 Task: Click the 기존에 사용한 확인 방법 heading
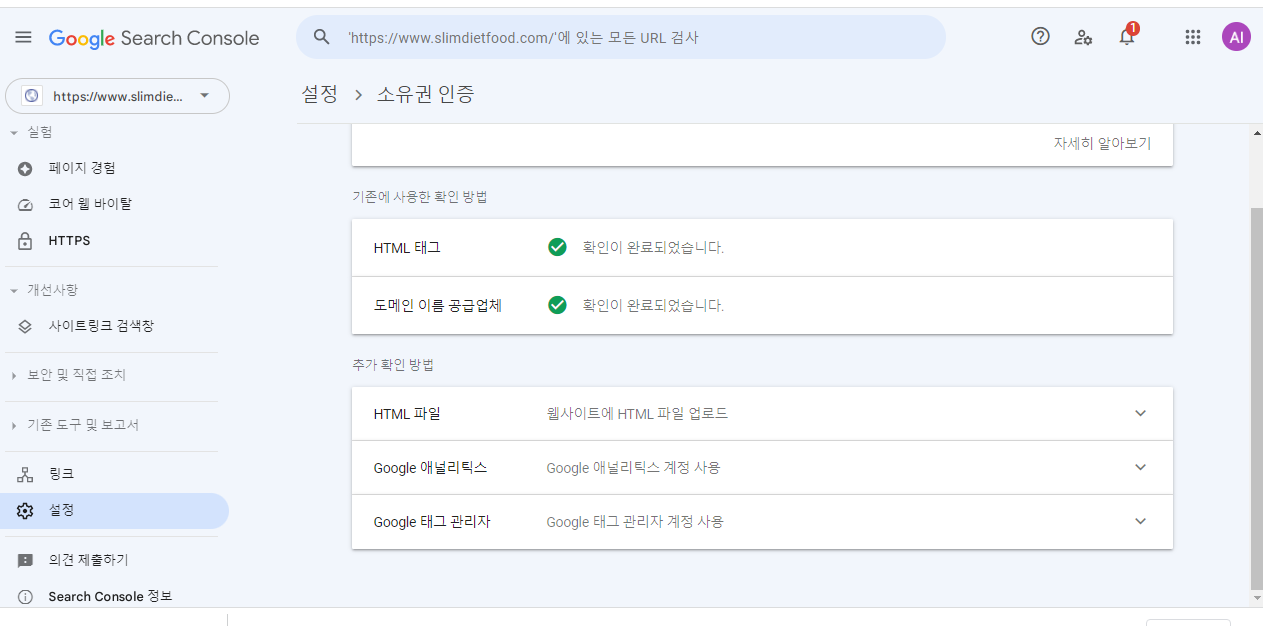(x=420, y=197)
